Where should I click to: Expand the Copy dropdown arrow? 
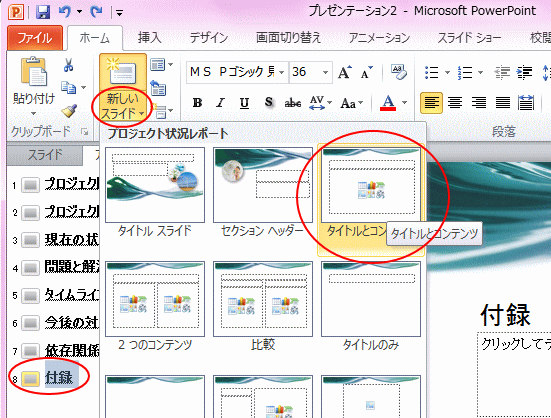pos(84,87)
